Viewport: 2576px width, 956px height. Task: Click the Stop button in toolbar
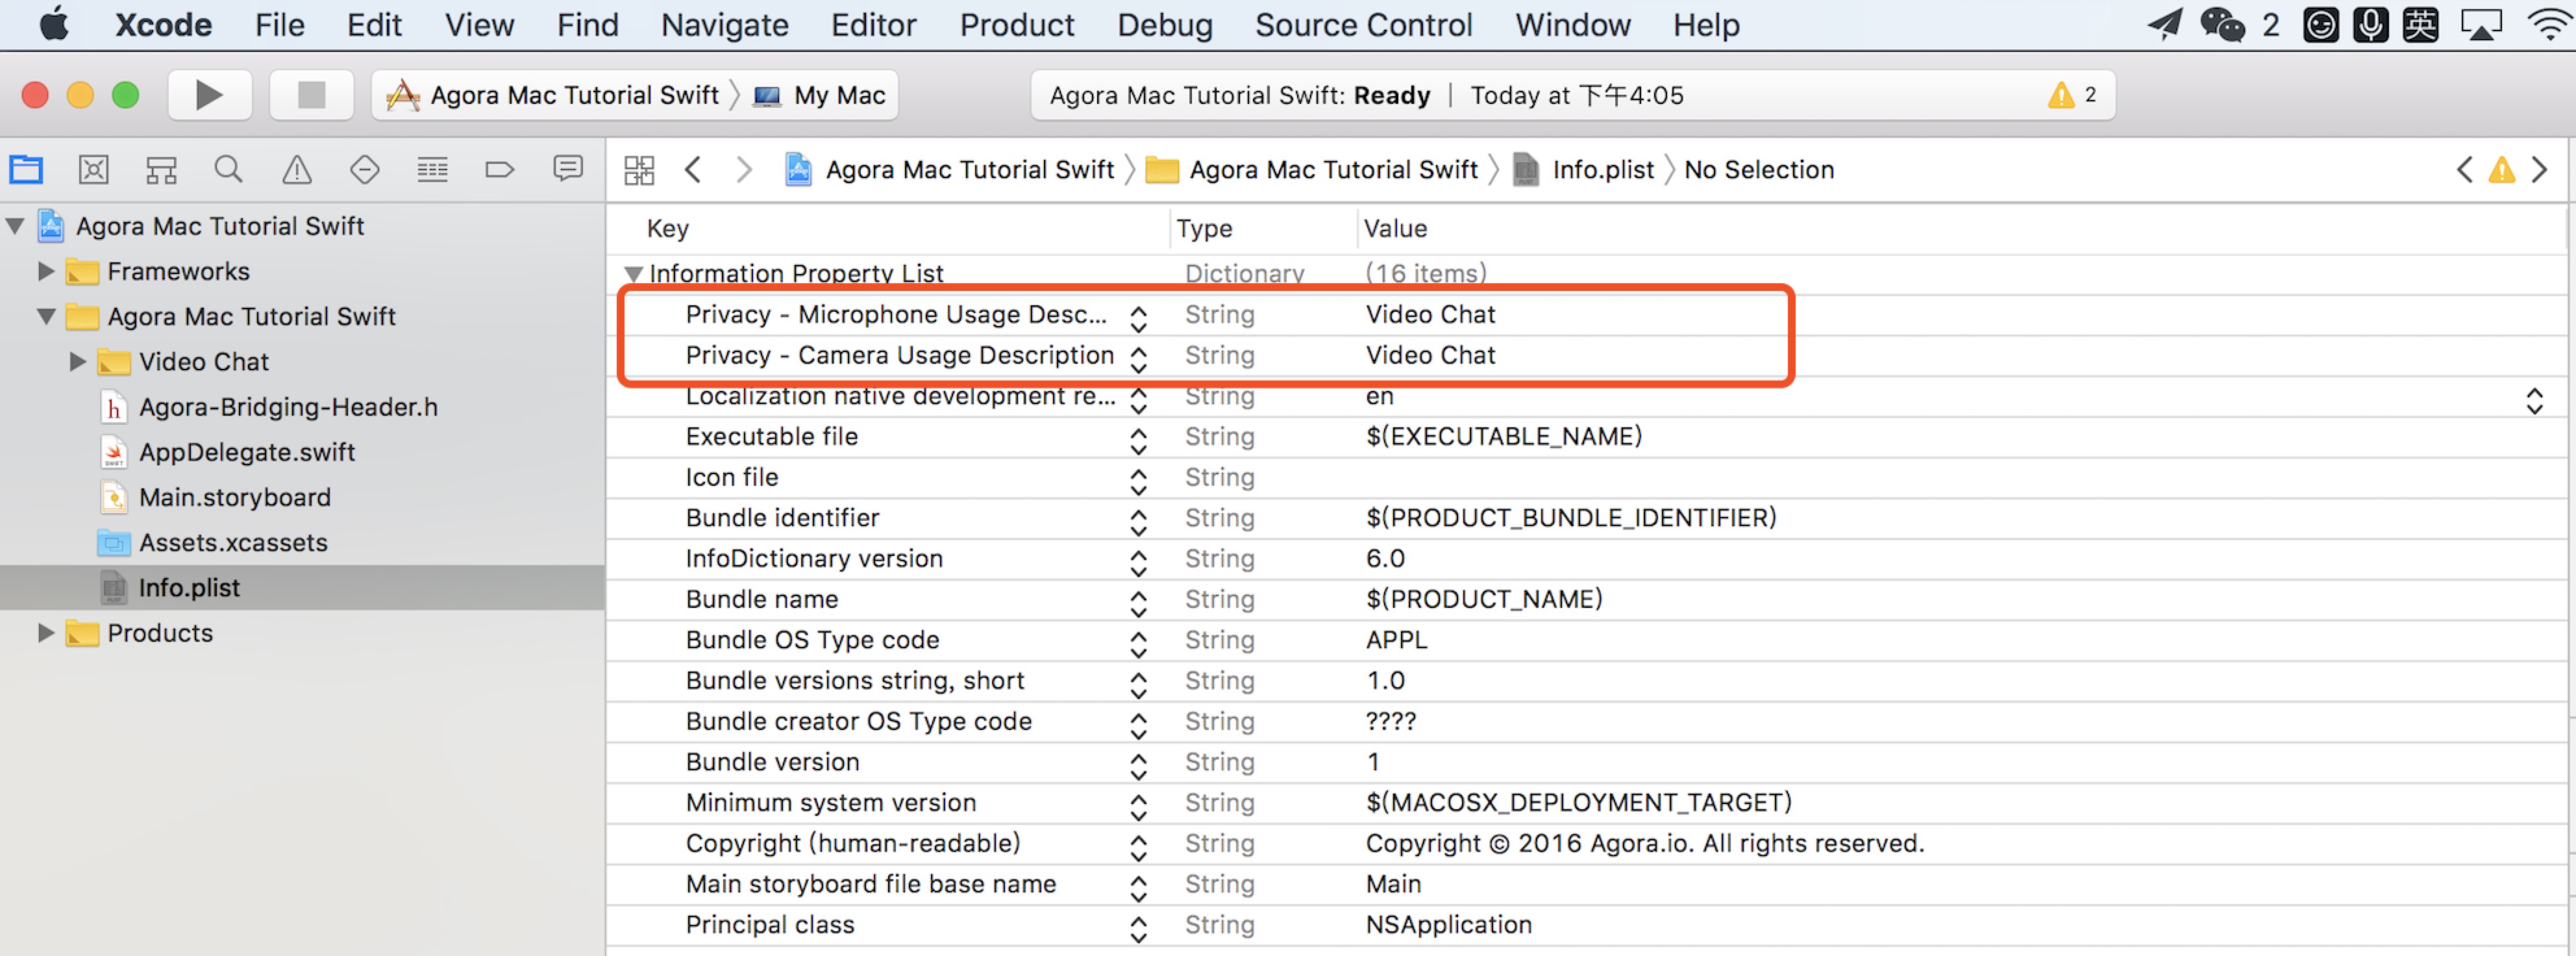[311, 95]
